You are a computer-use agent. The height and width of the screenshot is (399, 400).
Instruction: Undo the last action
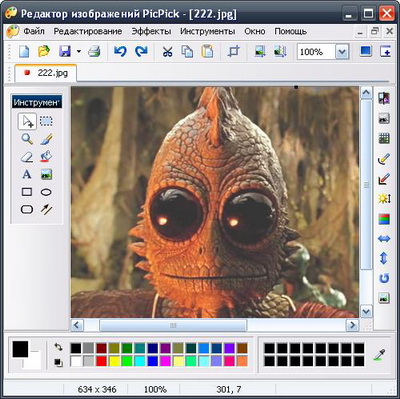[120, 52]
